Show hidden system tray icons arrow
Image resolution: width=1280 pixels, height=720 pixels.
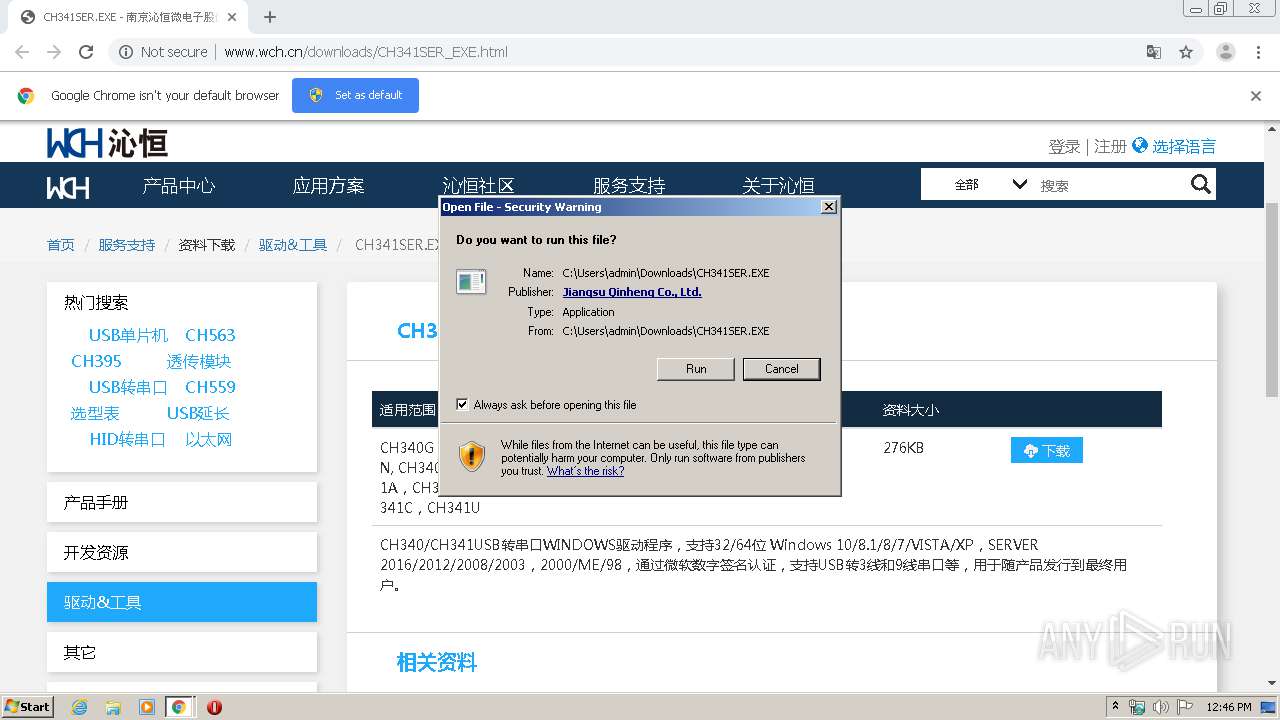(1115, 707)
